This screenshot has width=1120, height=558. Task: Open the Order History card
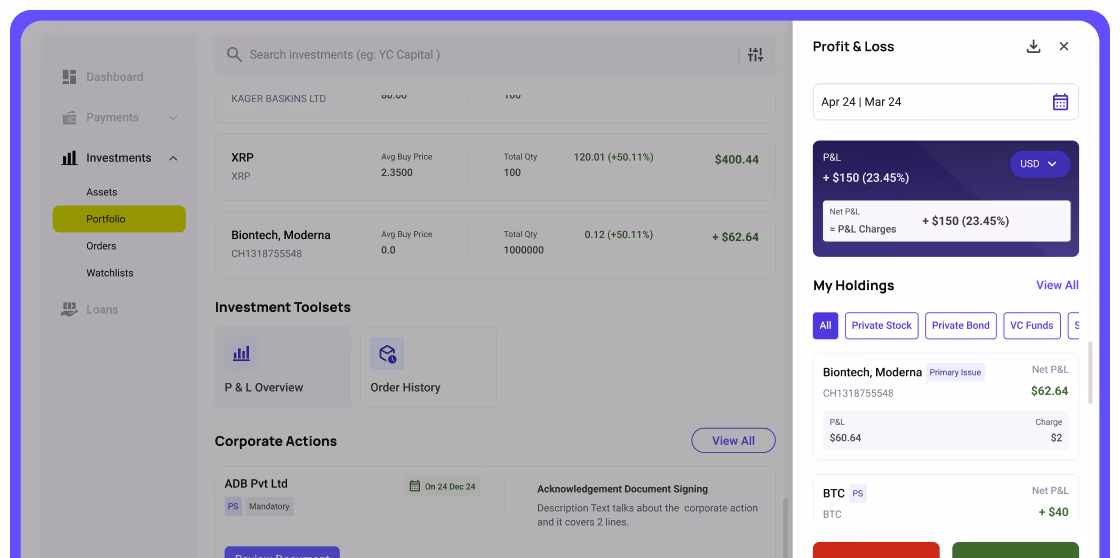click(428, 367)
